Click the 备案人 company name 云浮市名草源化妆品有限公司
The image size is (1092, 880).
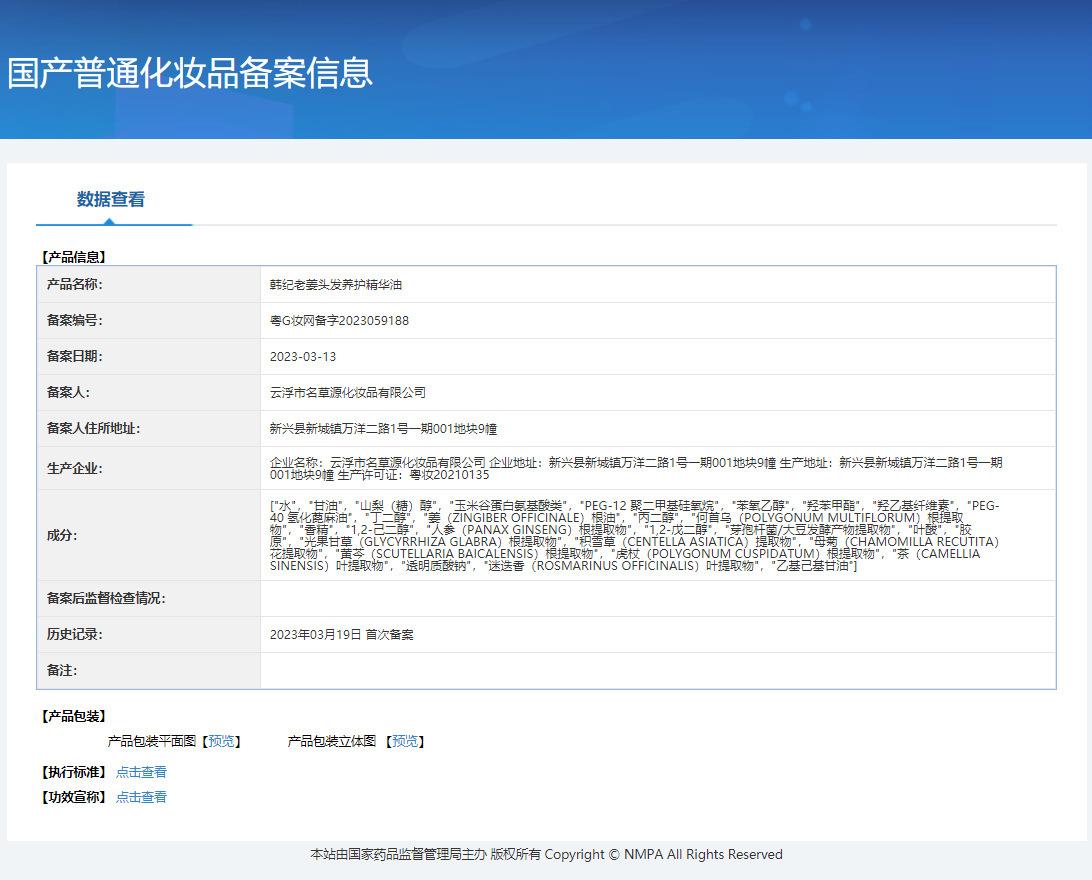coord(348,393)
